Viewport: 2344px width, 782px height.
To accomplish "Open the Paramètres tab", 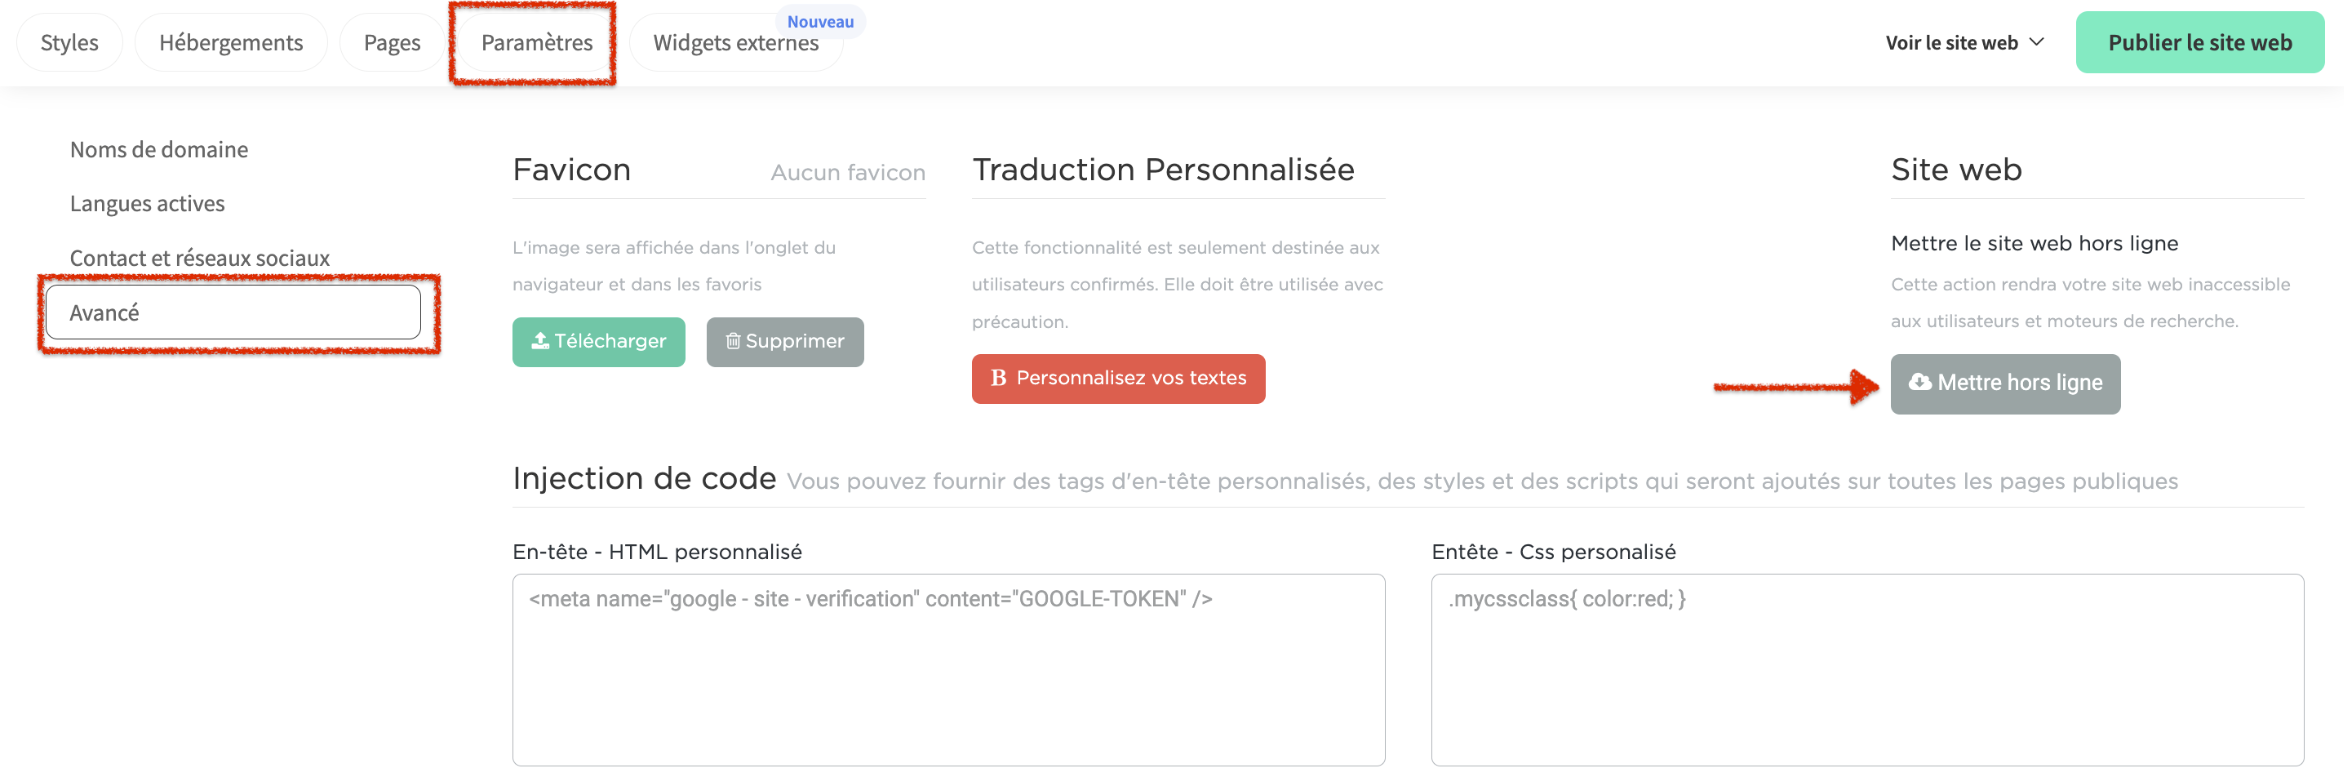I will click(536, 42).
